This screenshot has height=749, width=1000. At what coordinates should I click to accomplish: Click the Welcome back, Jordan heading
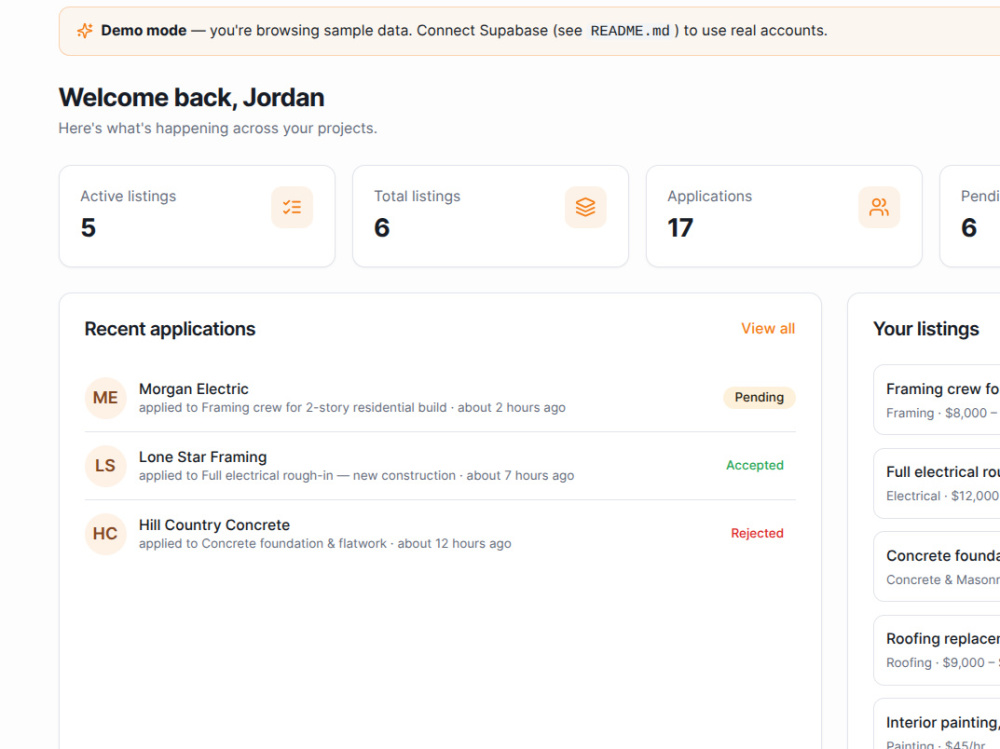pos(191,98)
